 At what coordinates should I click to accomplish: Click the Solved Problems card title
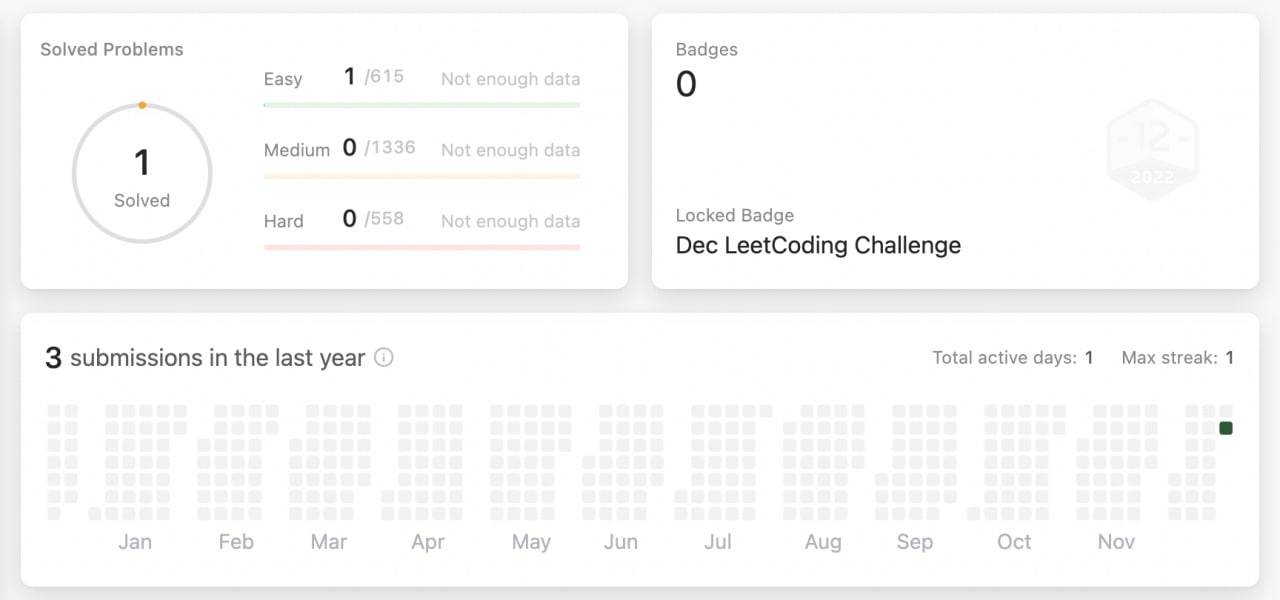coord(112,49)
